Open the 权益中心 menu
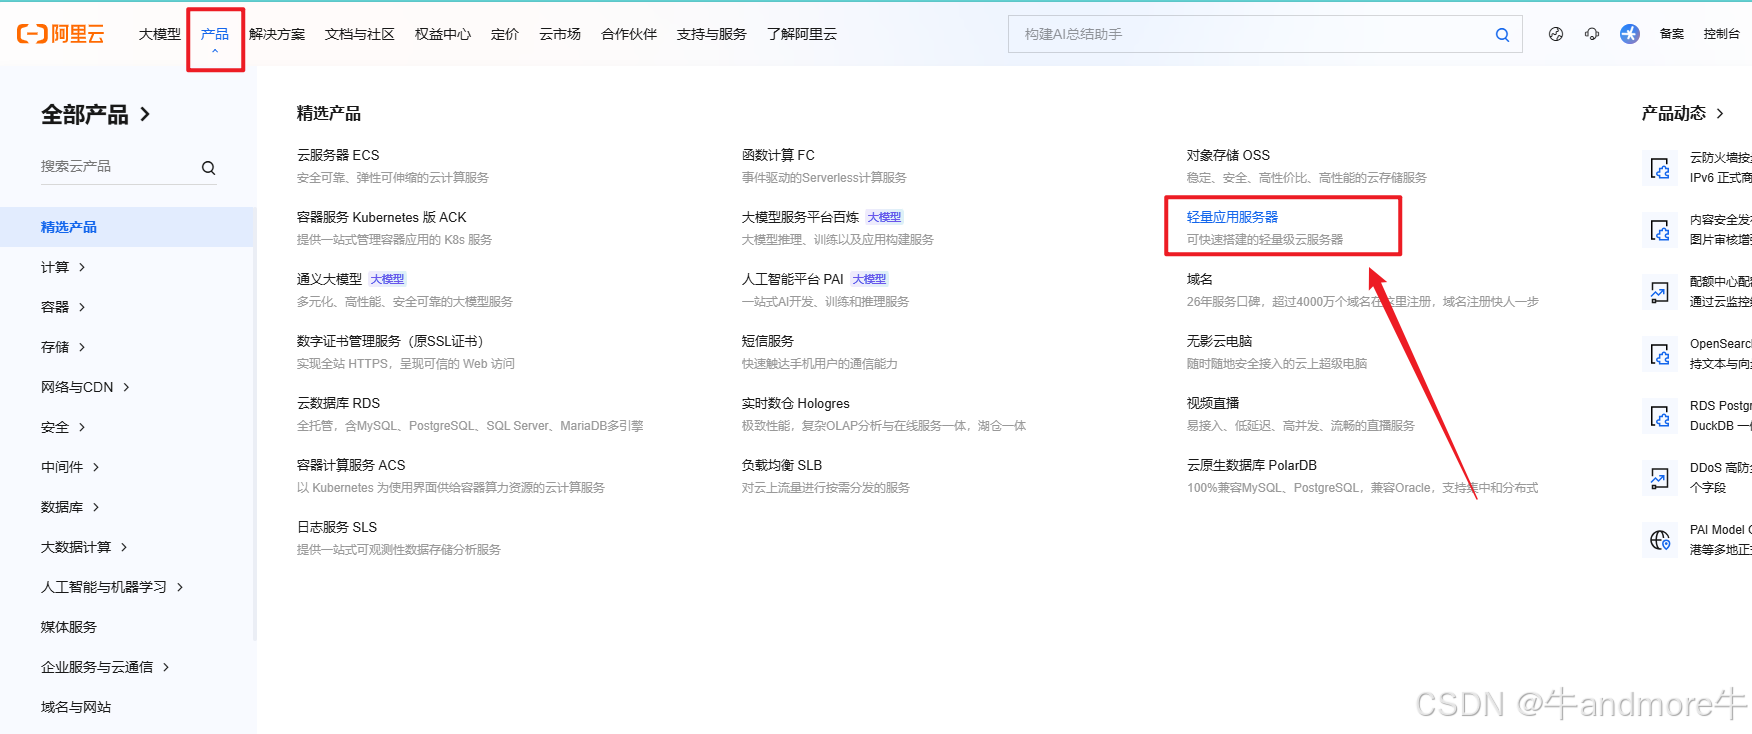The width and height of the screenshot is (1752, 734). (x=443, y=34)
